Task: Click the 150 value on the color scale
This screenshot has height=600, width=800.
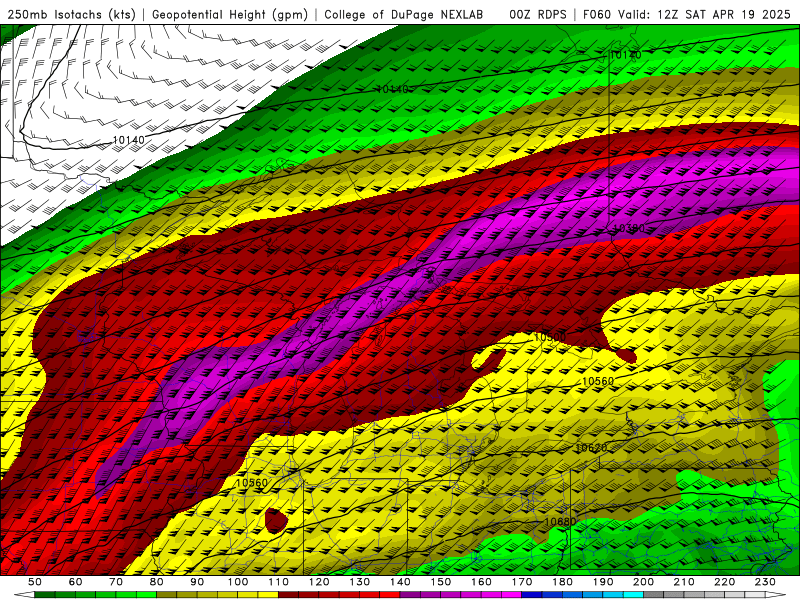Action: pyautogui.click(x=441, y=582)
